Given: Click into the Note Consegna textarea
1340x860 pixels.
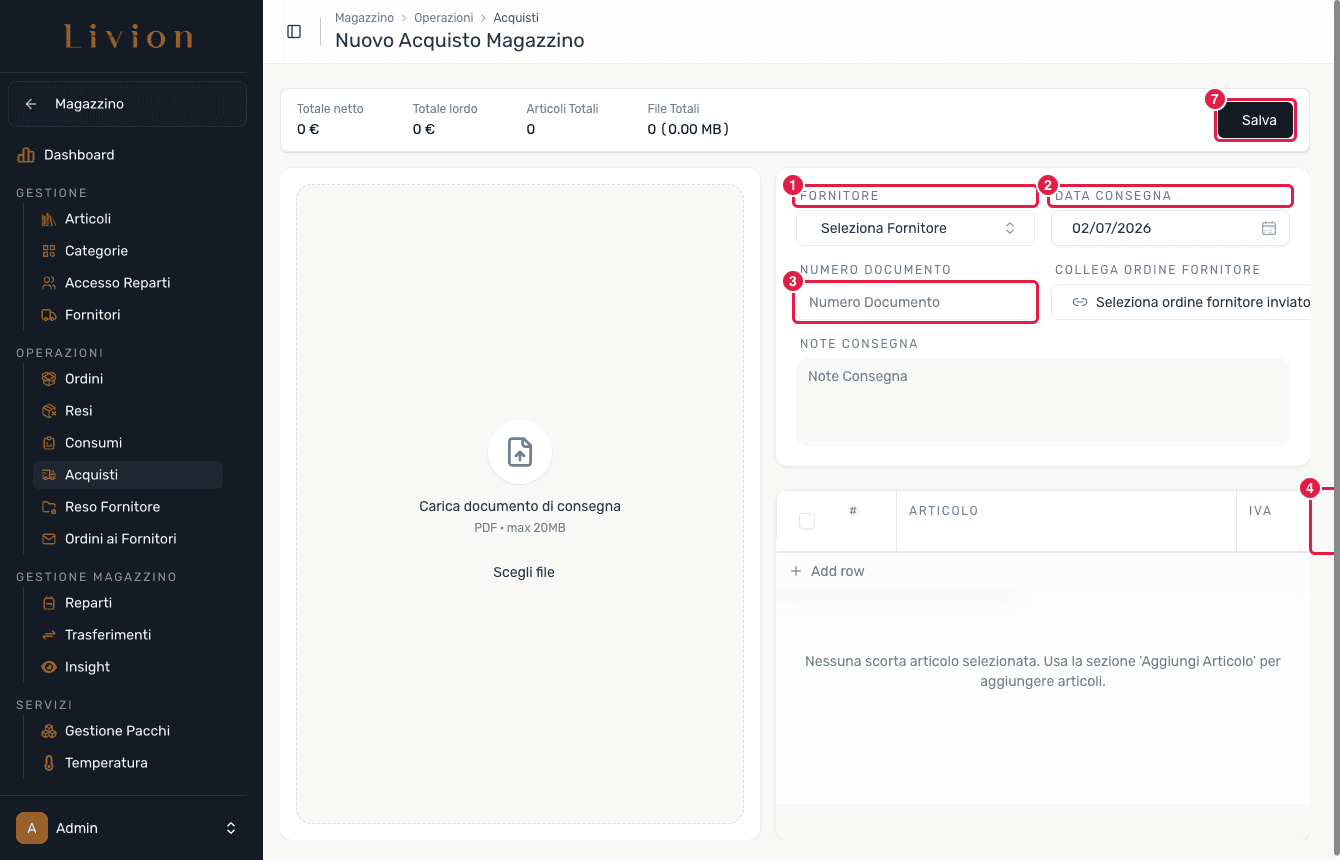Looking at the screenshot, I should tap(1043, 402).
